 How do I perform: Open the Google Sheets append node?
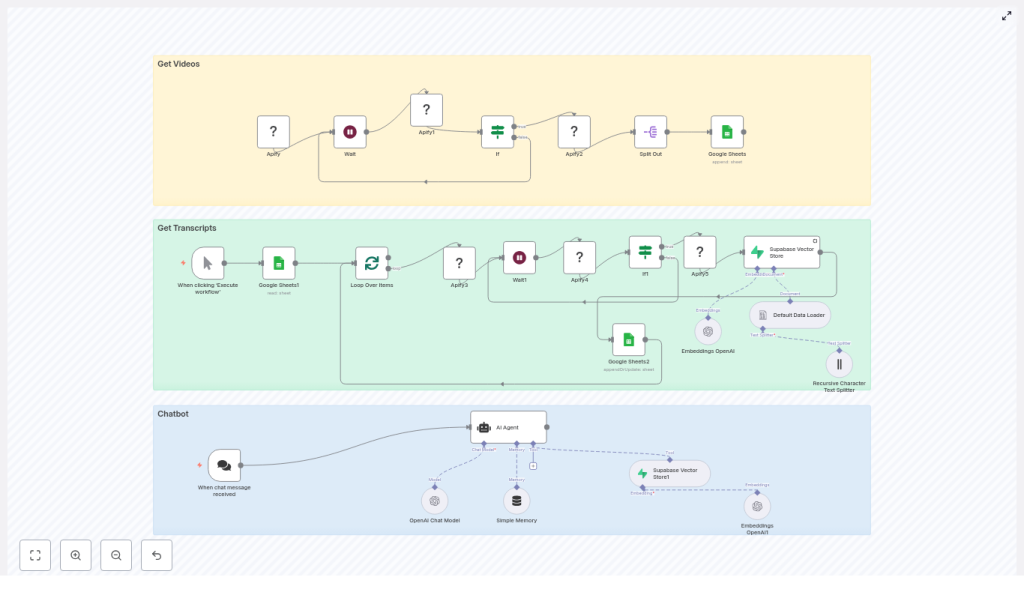click(727, 132)
